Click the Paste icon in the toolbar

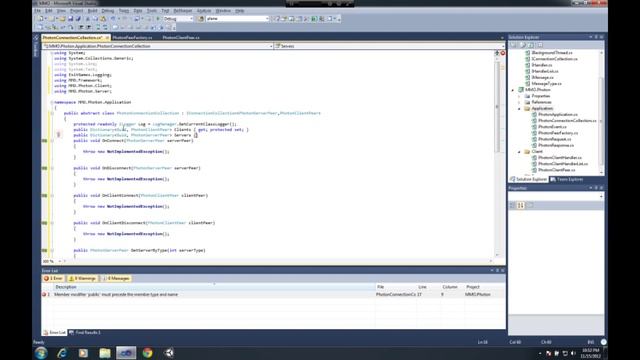click(103, 19)
